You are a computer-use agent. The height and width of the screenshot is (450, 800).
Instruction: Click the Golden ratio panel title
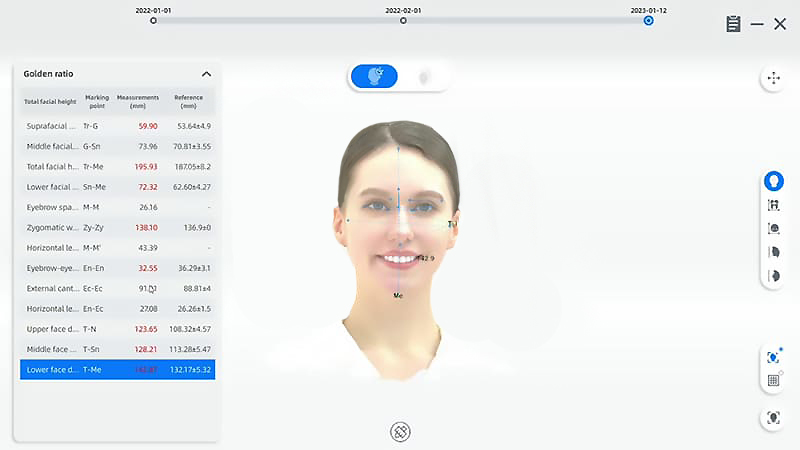[48, 74]
